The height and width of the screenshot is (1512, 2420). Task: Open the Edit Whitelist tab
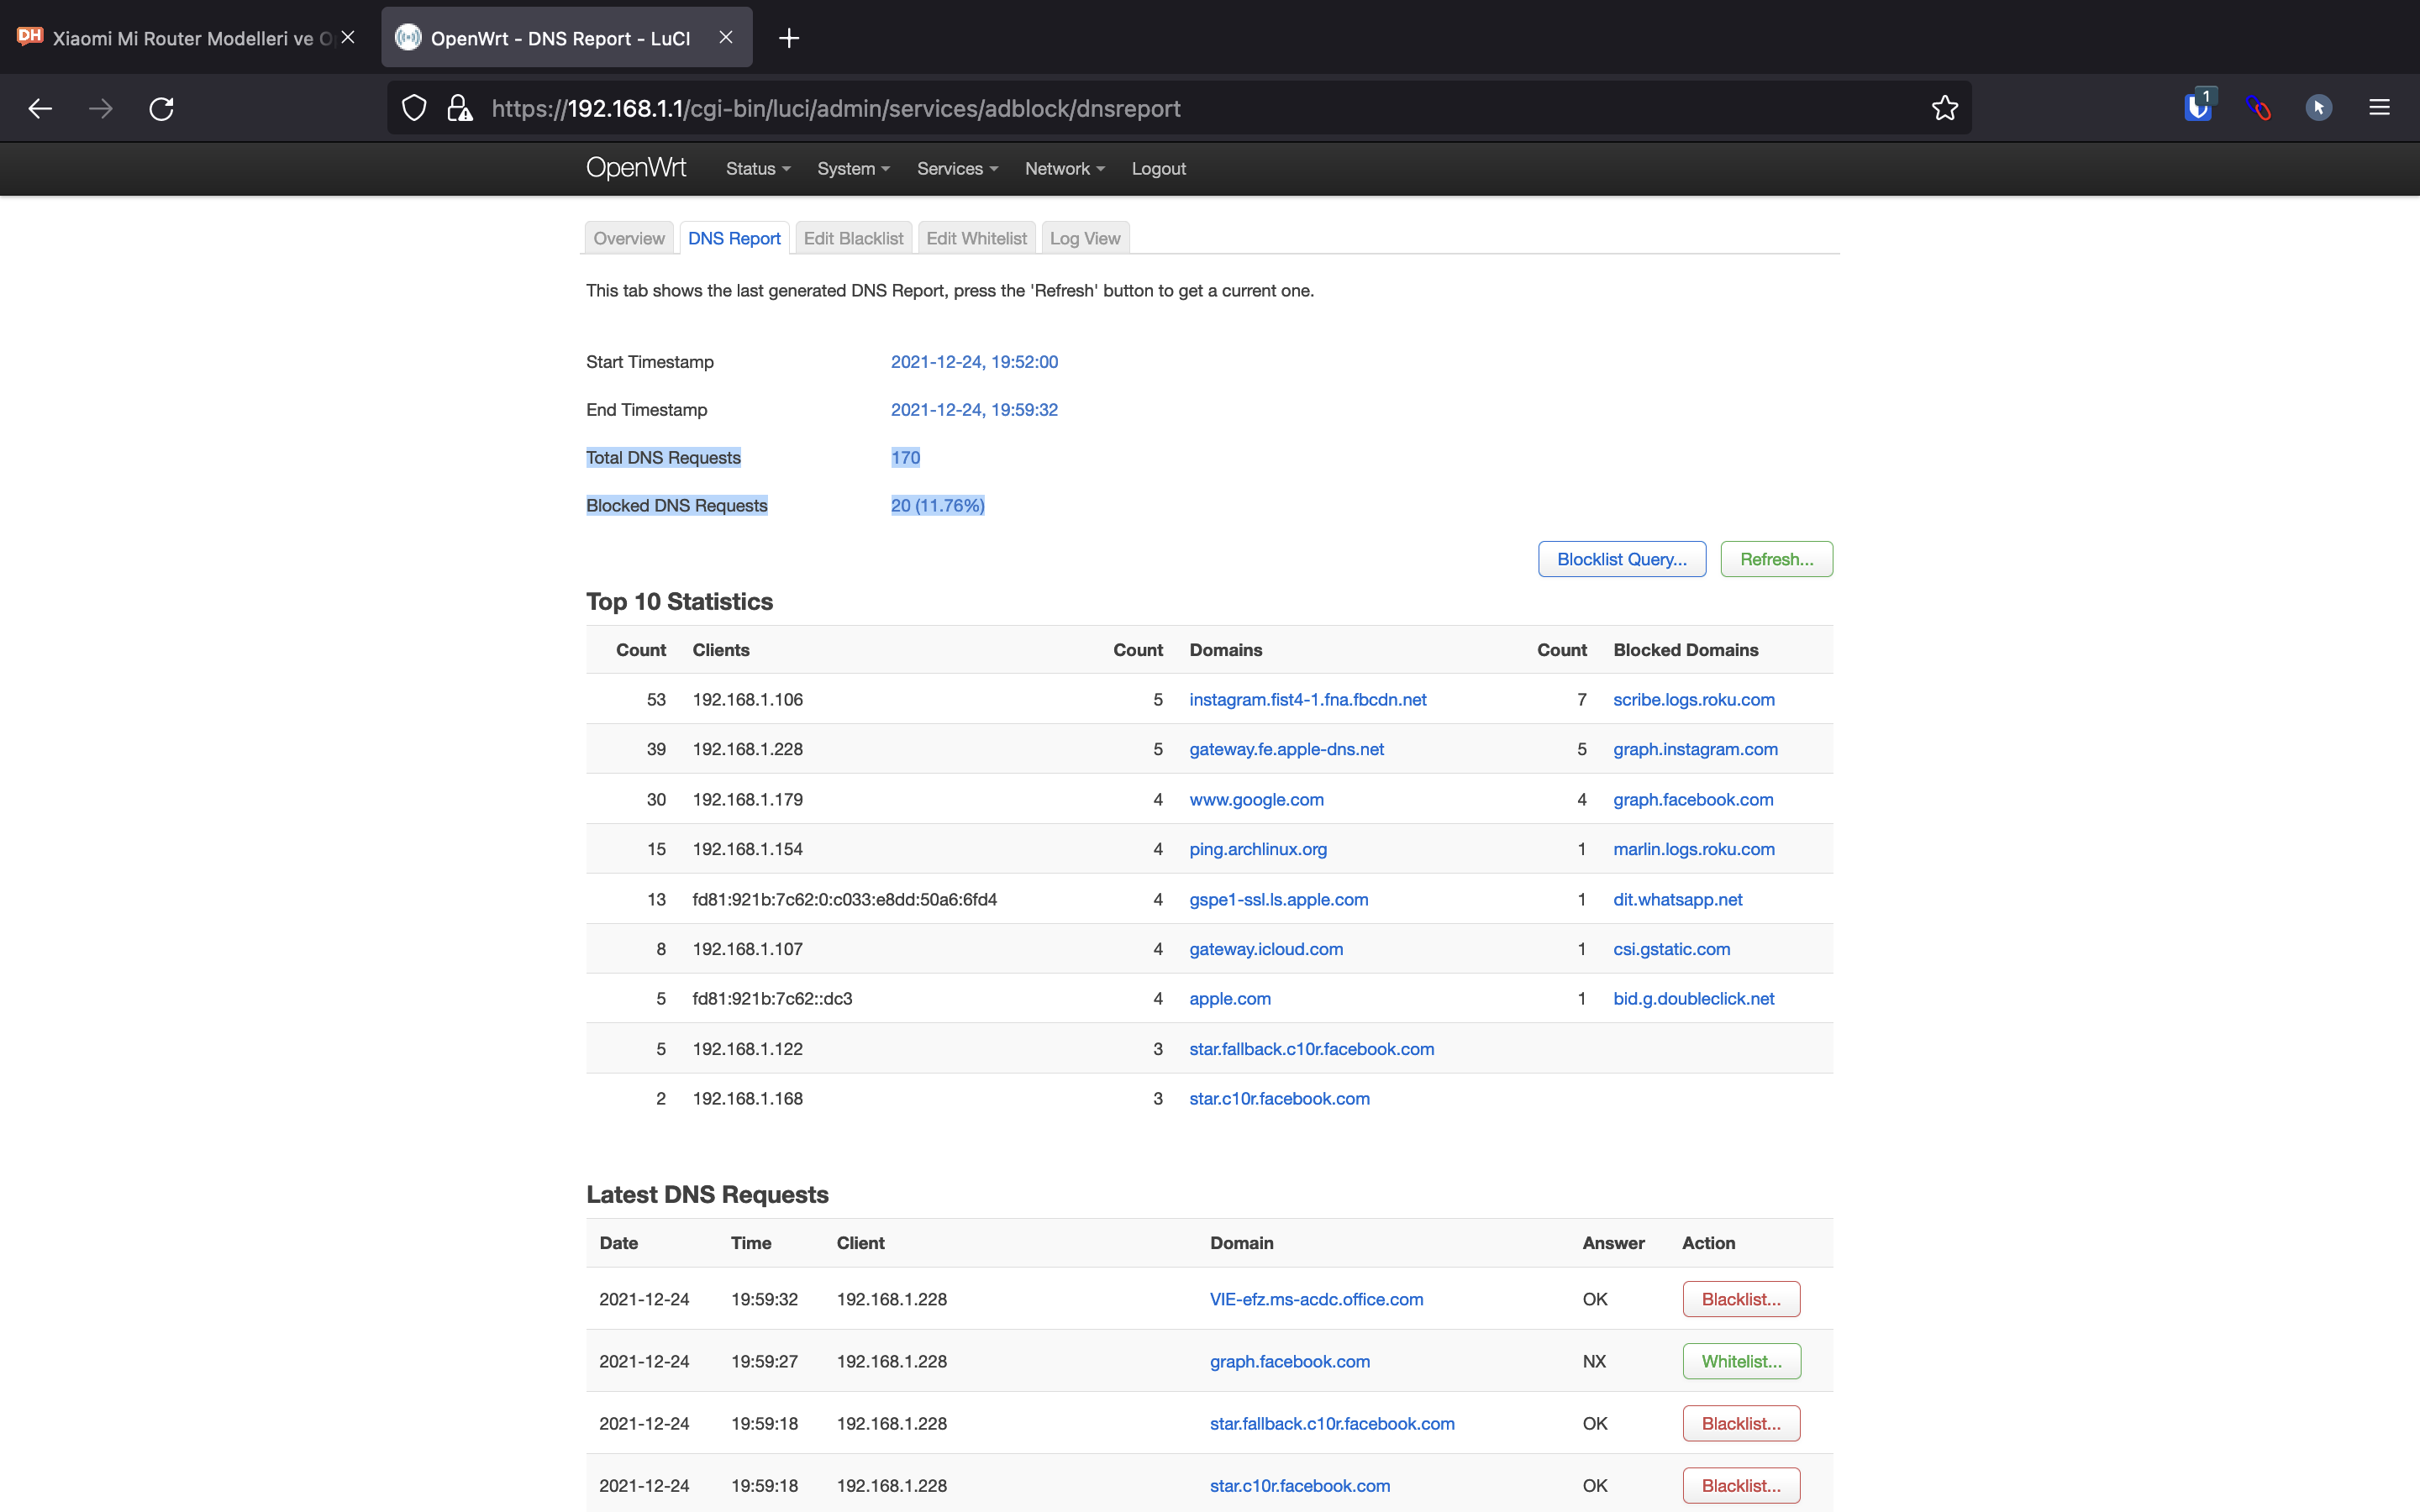976,238
